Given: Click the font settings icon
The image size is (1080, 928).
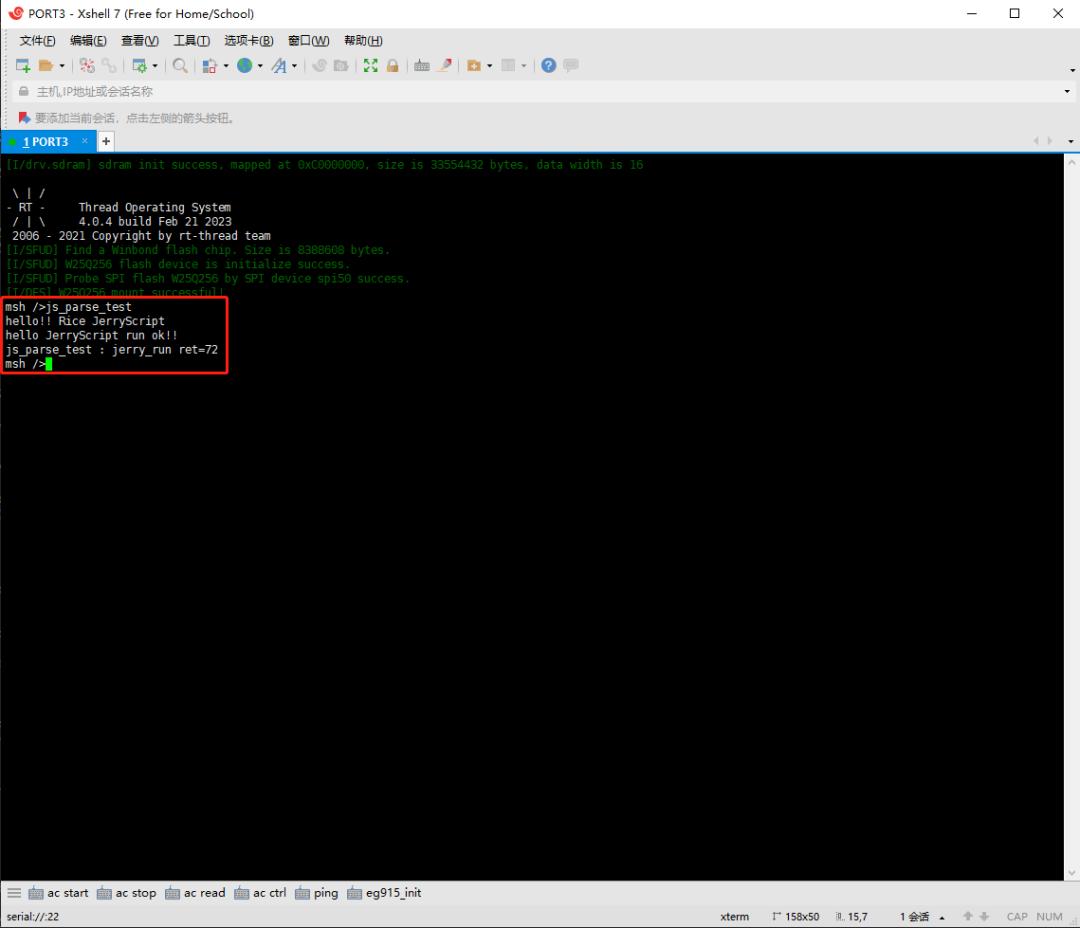Looking at the screenshot, I should (279, 65).
